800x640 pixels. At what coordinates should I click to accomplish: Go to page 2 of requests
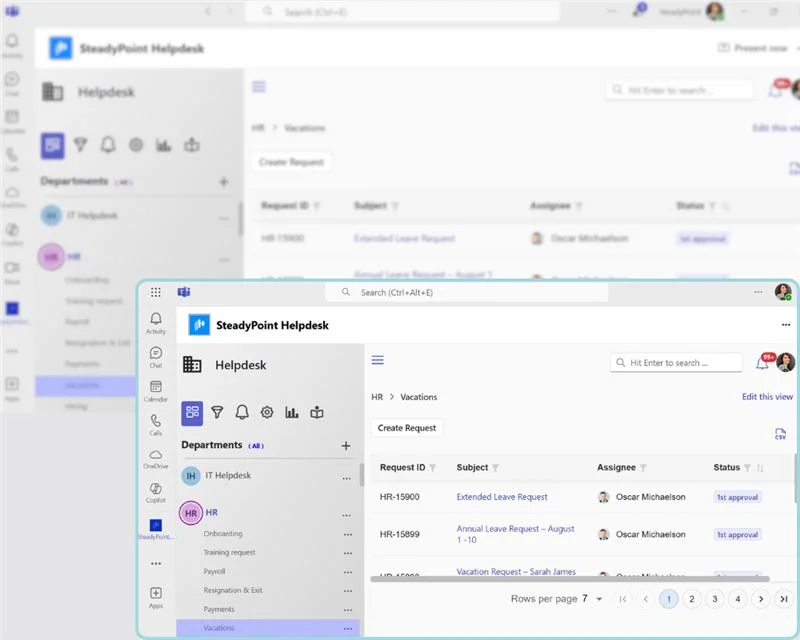point(692,599)
